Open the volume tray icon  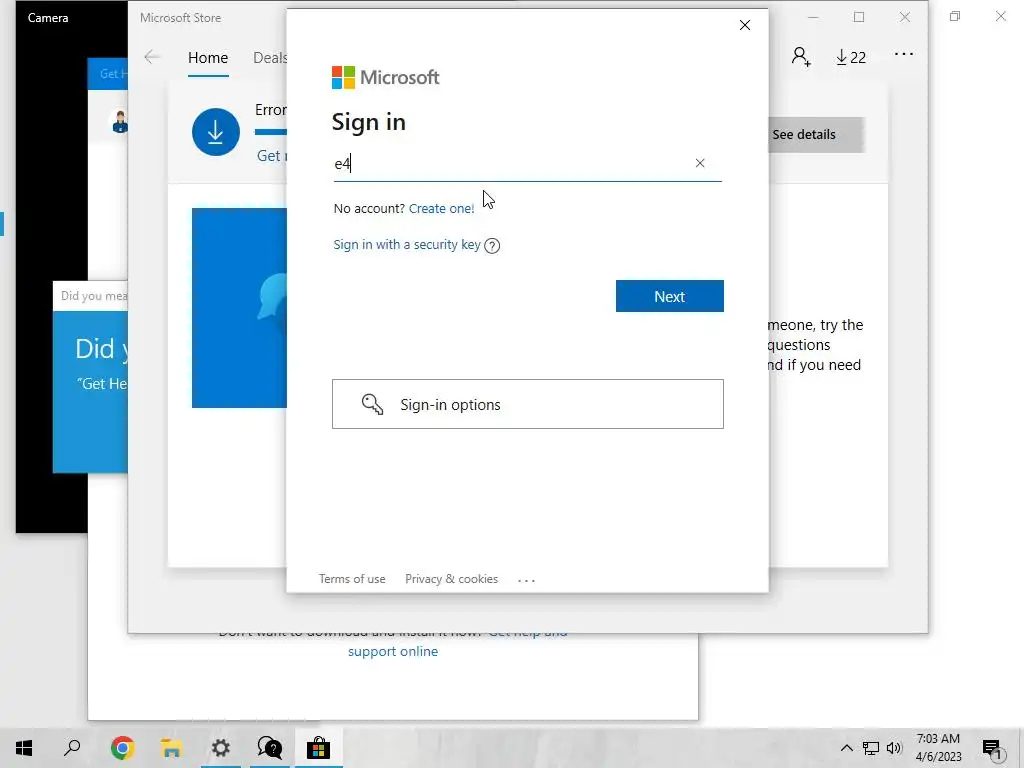pyautogui.click(x=894, y=748)
